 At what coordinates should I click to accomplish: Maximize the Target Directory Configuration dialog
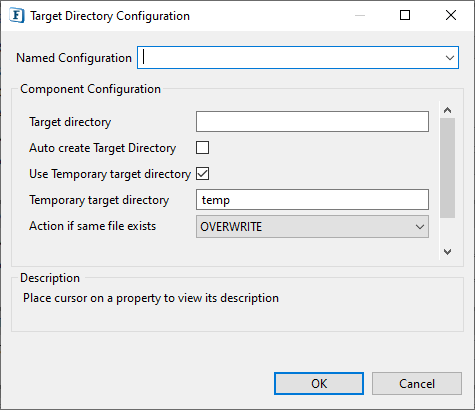[x=405, y=15]
